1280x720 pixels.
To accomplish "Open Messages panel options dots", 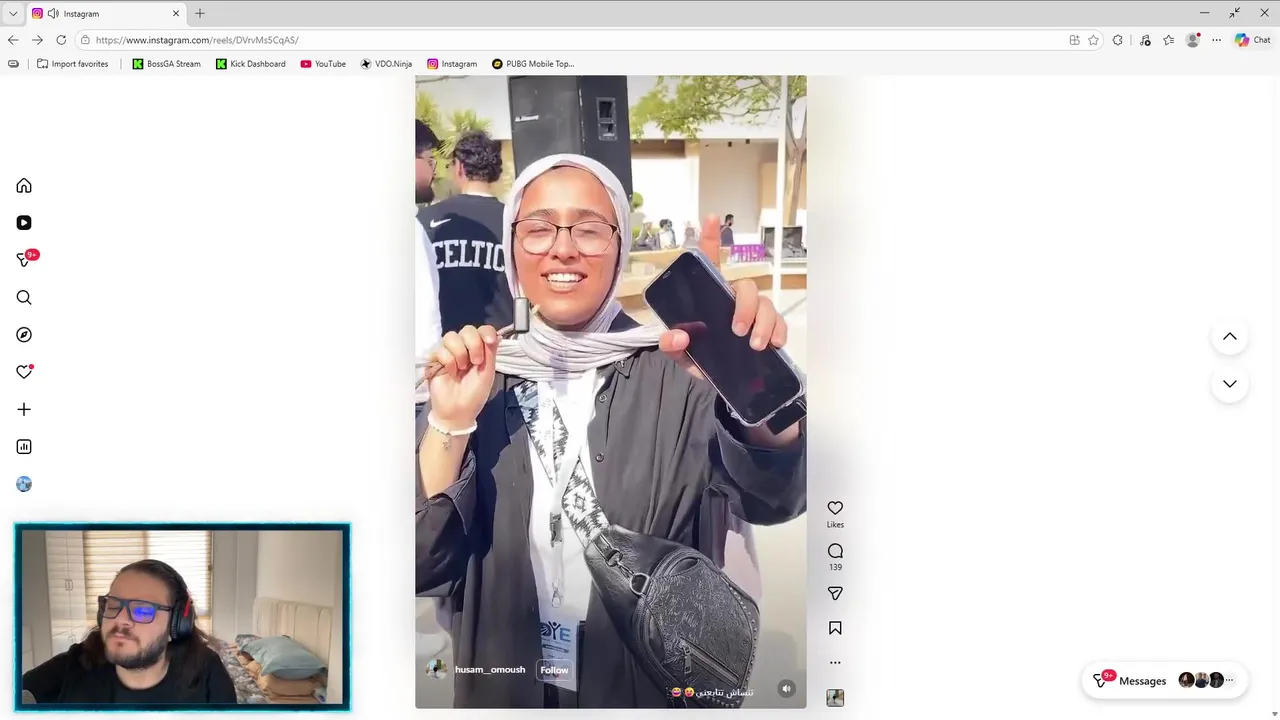I will [1230, 680].
